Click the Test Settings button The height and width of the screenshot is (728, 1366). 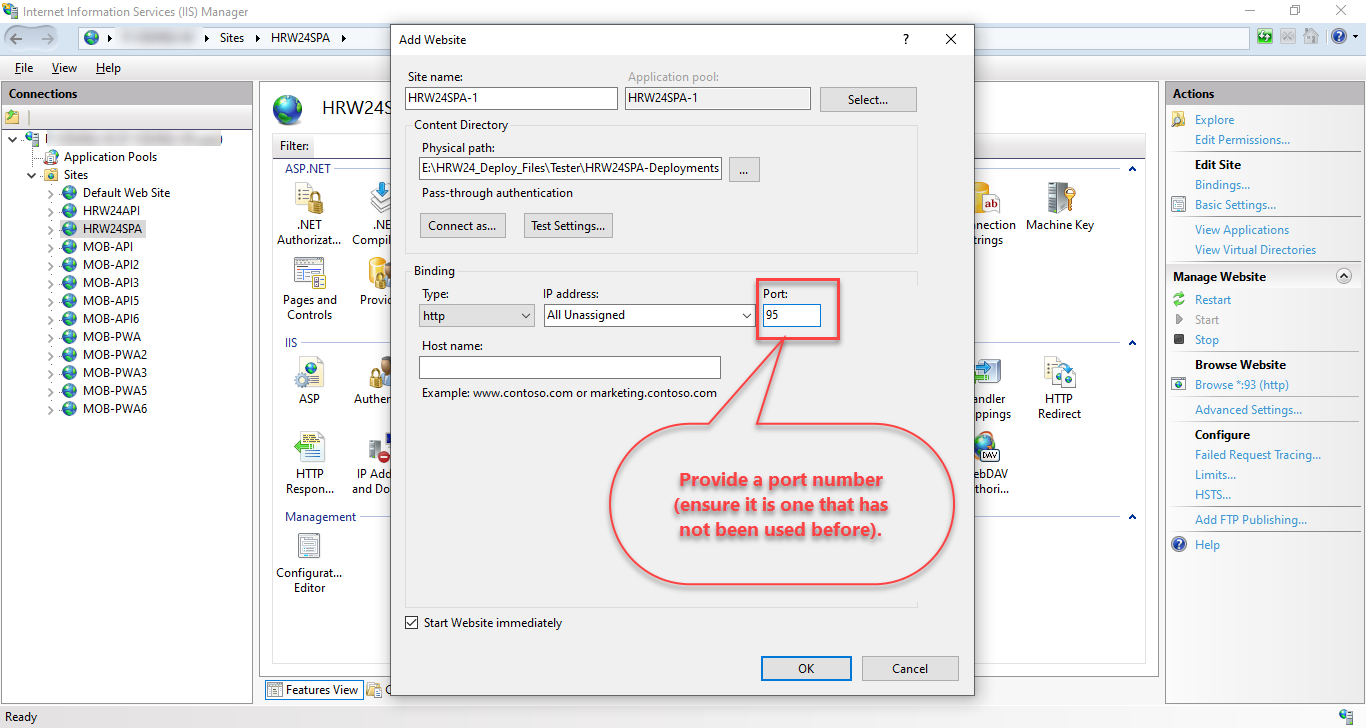(568, 225)
